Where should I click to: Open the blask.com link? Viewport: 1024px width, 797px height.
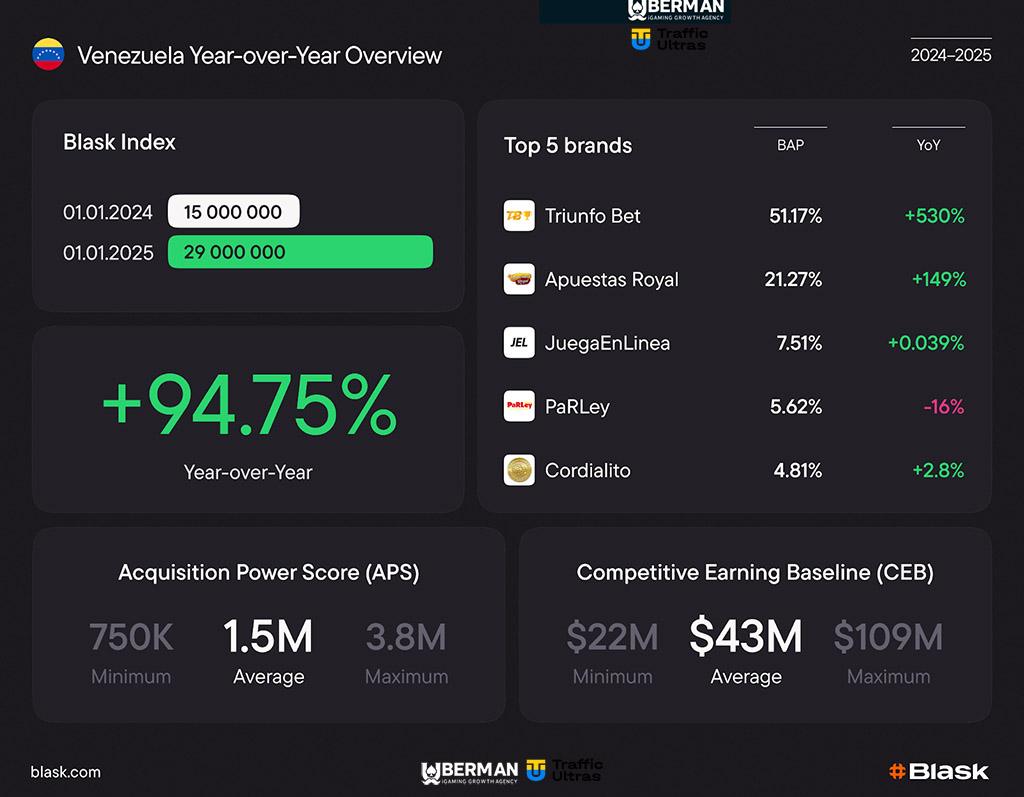tap(66, 772)
